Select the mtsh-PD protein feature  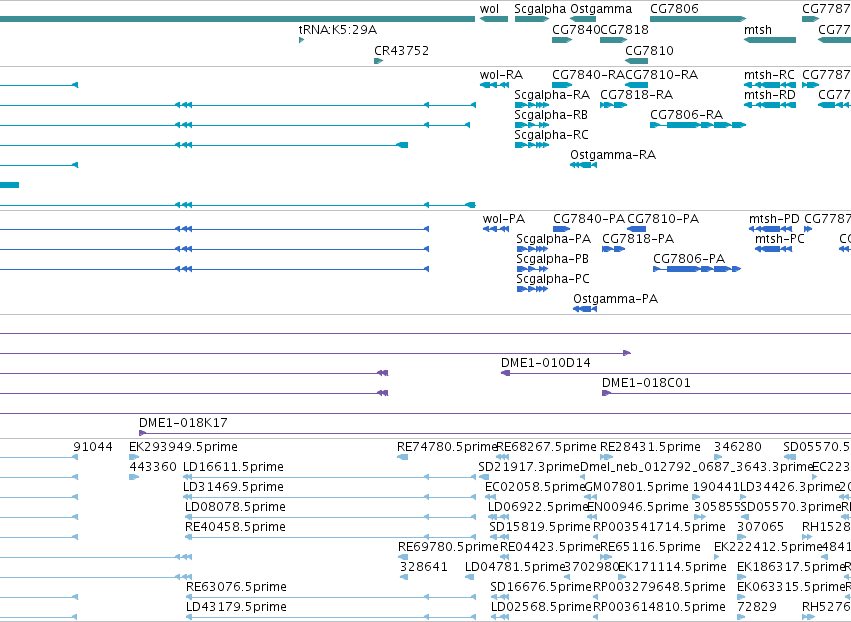(x=771, y=229)
